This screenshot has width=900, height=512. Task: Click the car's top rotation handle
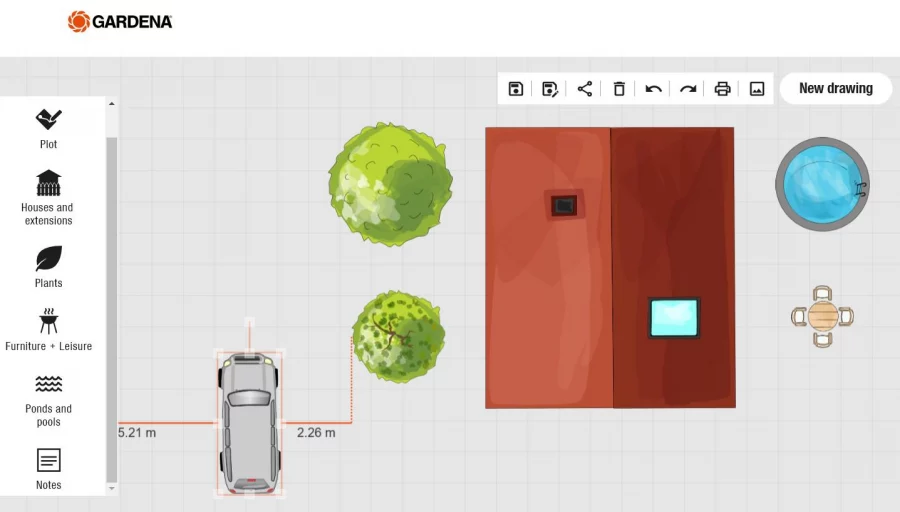tap(249, 321)
